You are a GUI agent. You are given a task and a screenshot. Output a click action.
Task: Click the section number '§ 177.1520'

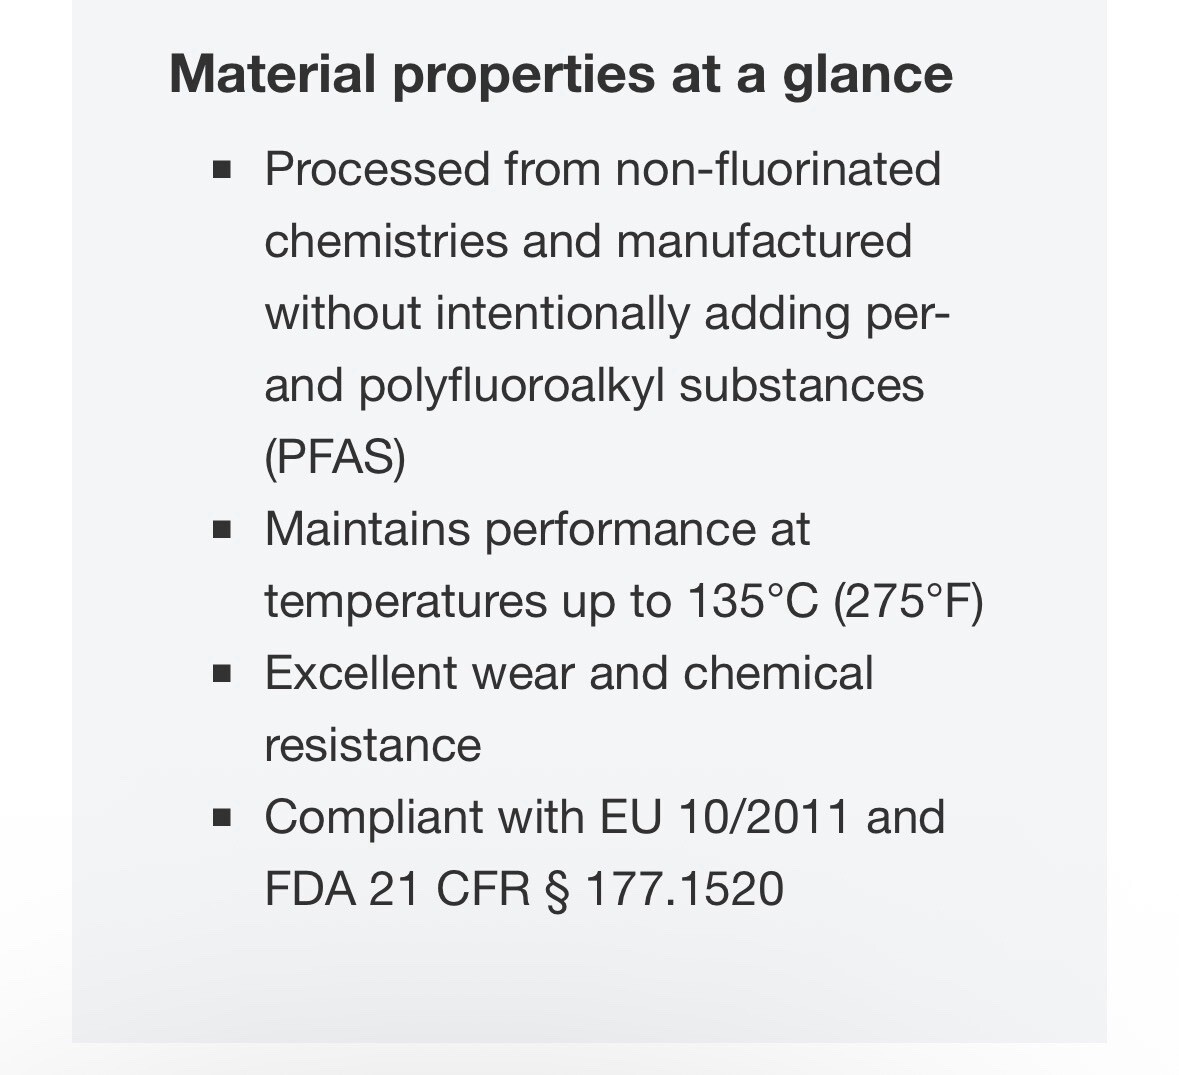665,890
